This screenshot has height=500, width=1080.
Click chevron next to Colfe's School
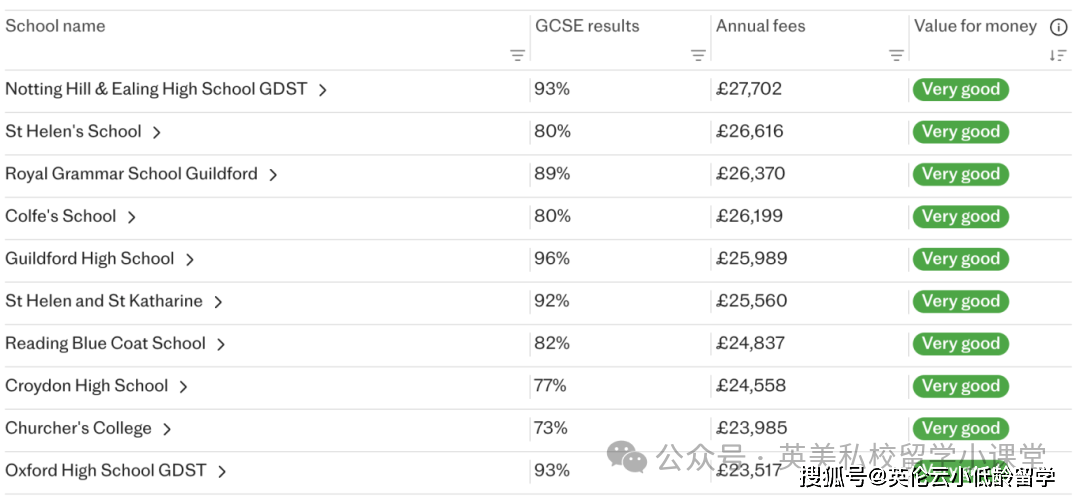tap(131, 217)
